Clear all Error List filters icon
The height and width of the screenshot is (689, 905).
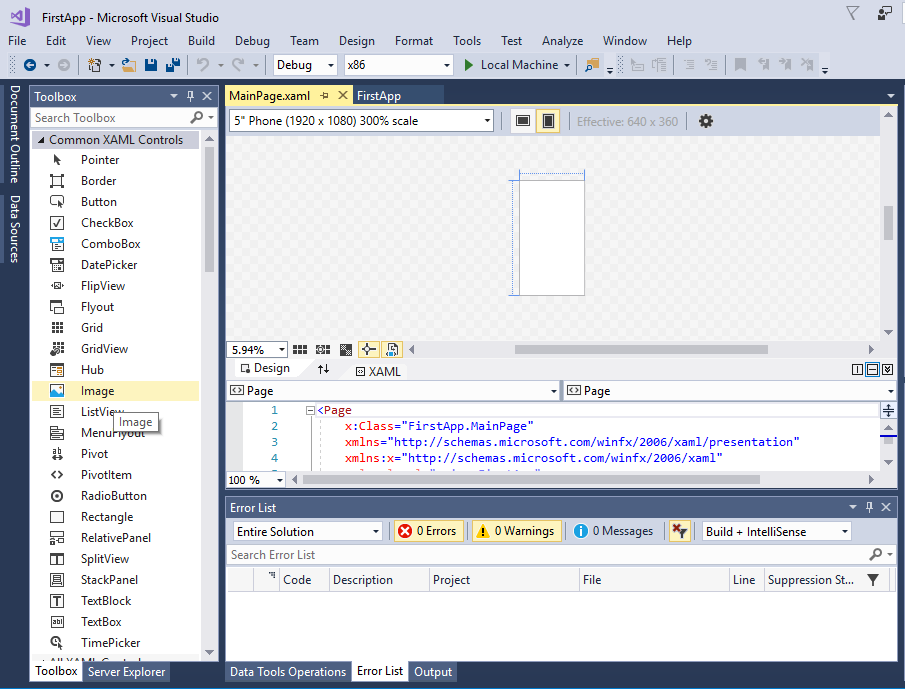pos(679,531)
